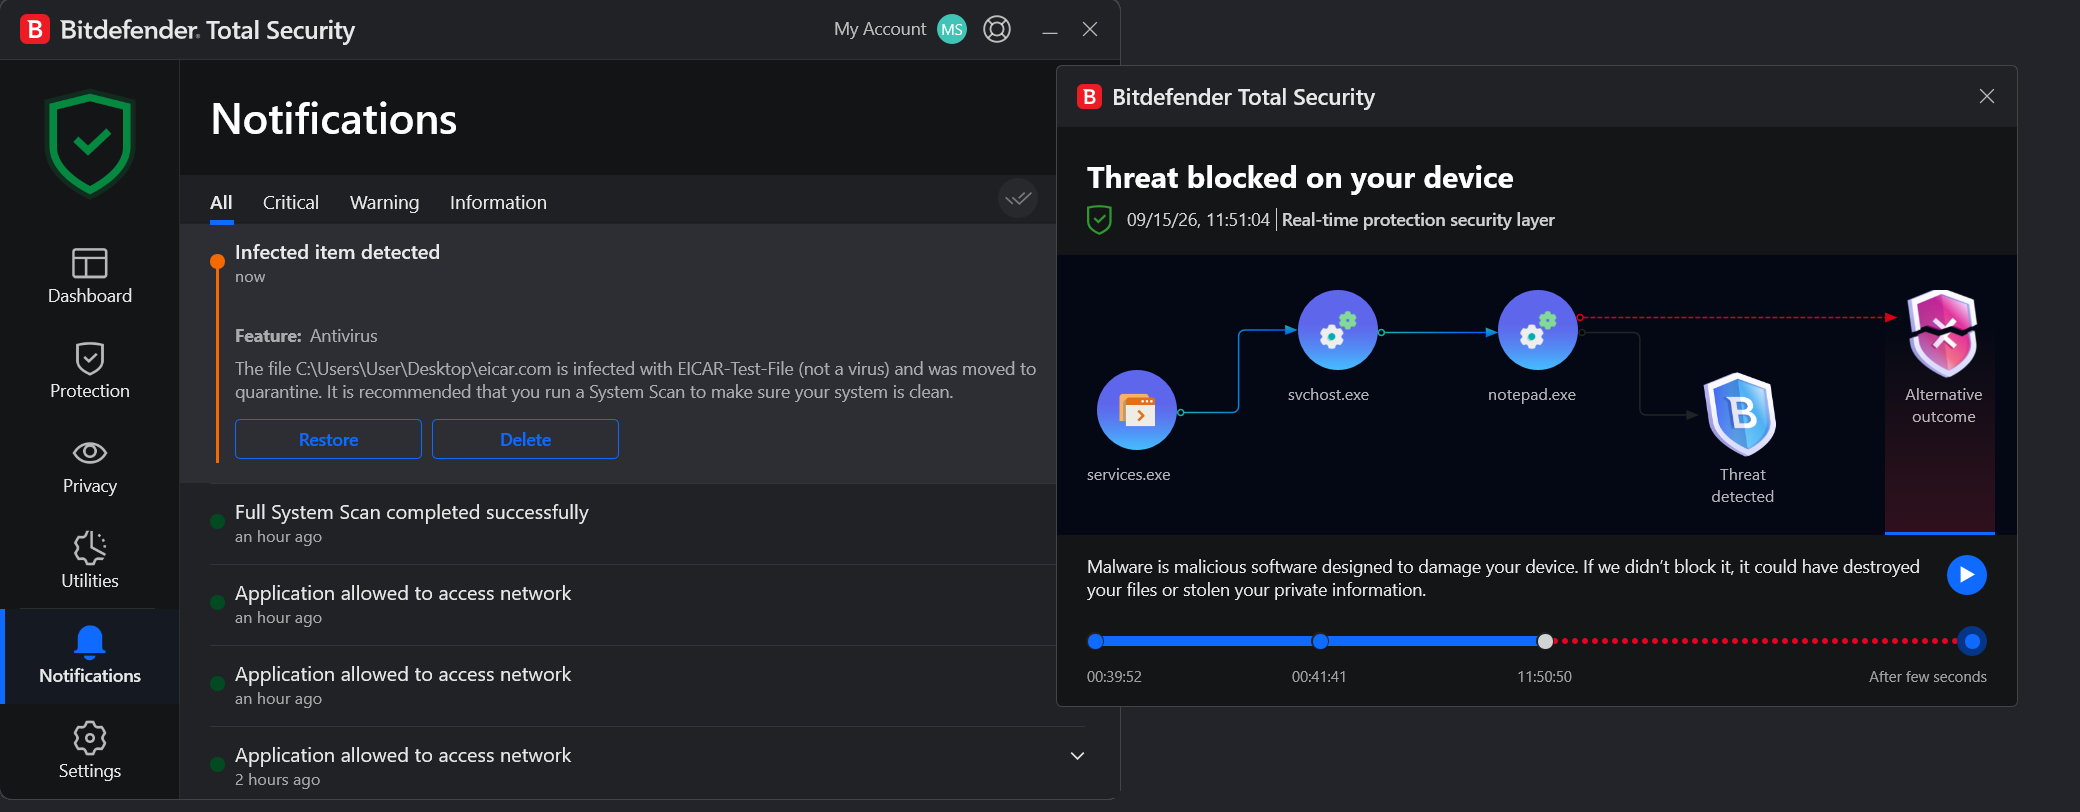Viewport: 2080px width, 812px height.
Task: Click the orange status dot of infected item
Action: (217, 261)
